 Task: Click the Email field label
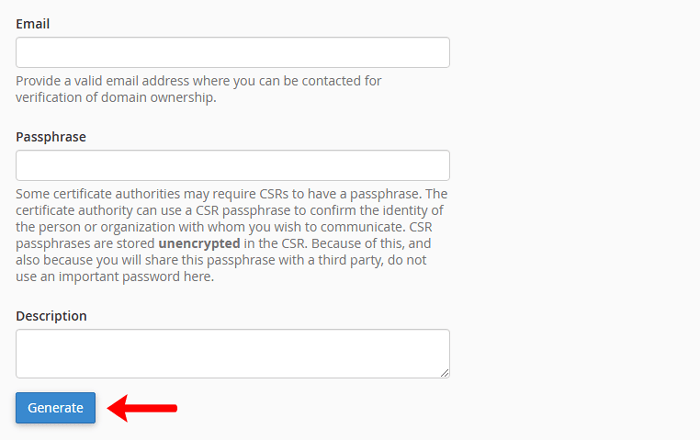point(33,23)
